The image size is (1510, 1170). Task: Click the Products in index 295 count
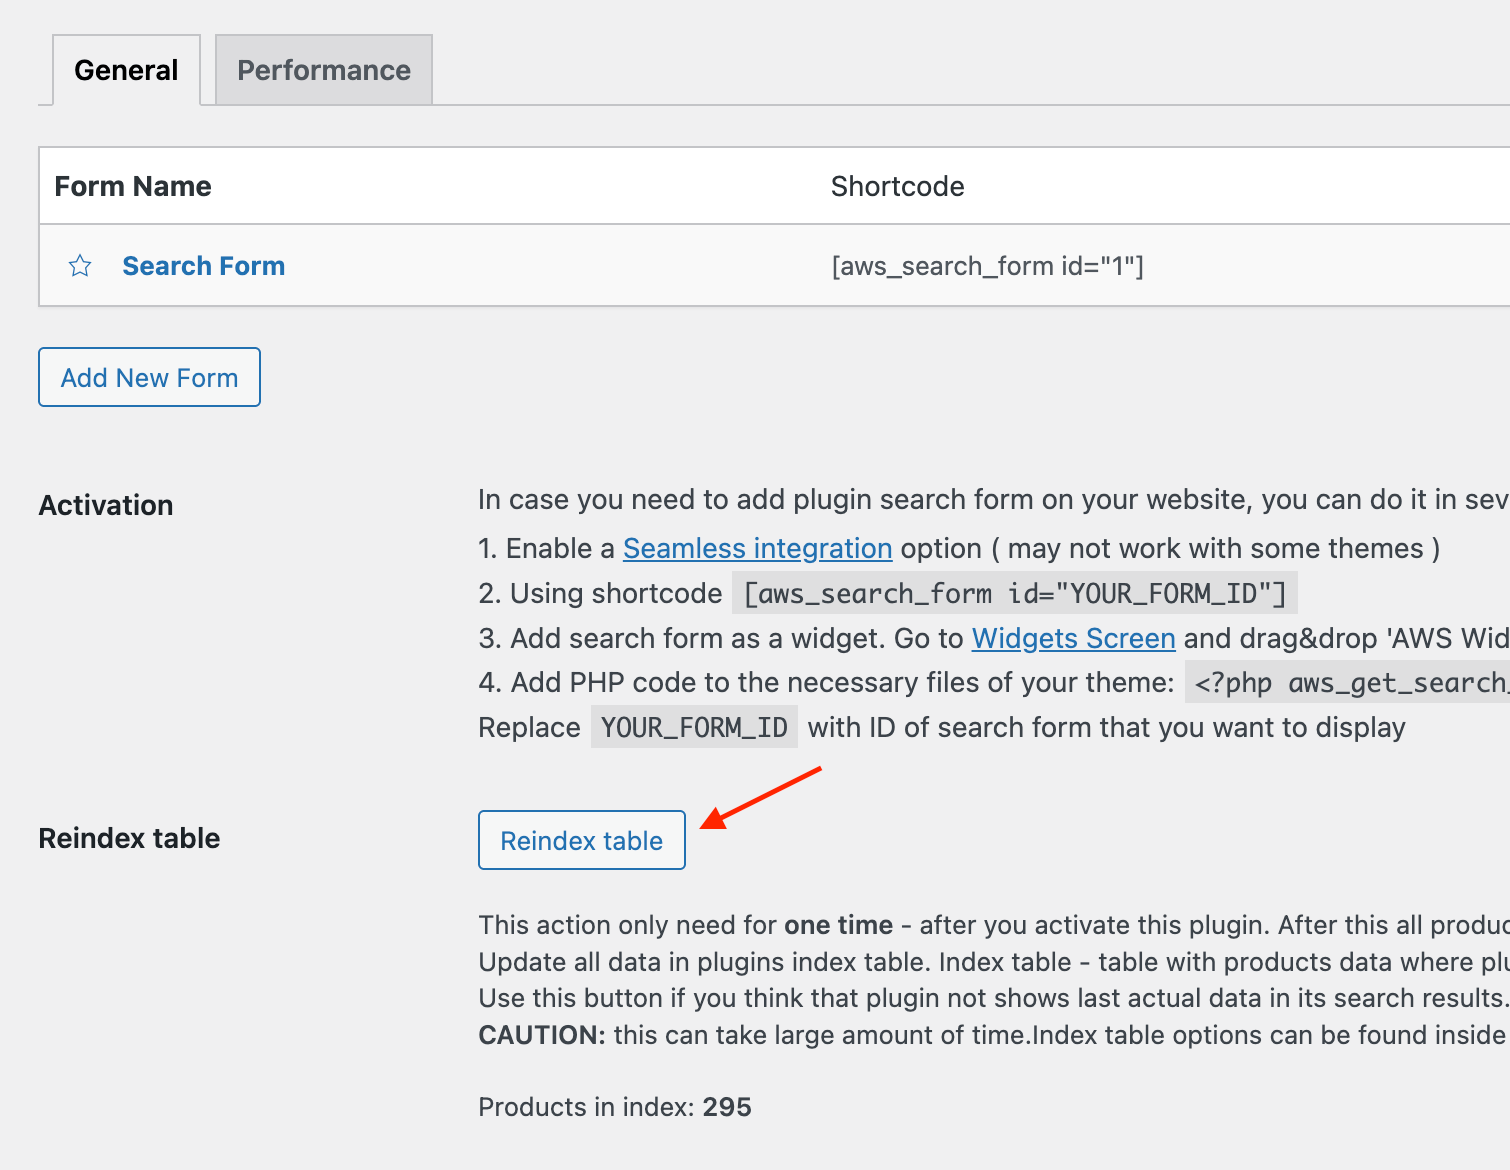point(615,1107)
